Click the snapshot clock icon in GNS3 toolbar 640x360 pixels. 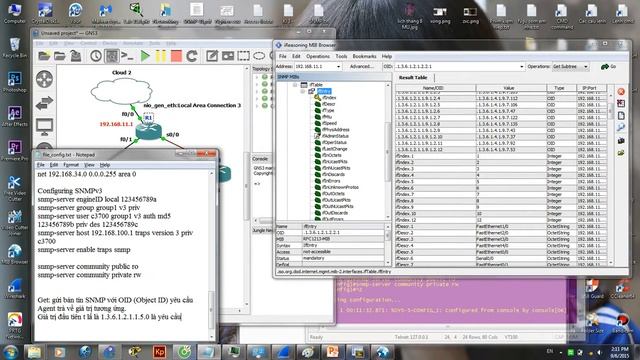point(96,56)
